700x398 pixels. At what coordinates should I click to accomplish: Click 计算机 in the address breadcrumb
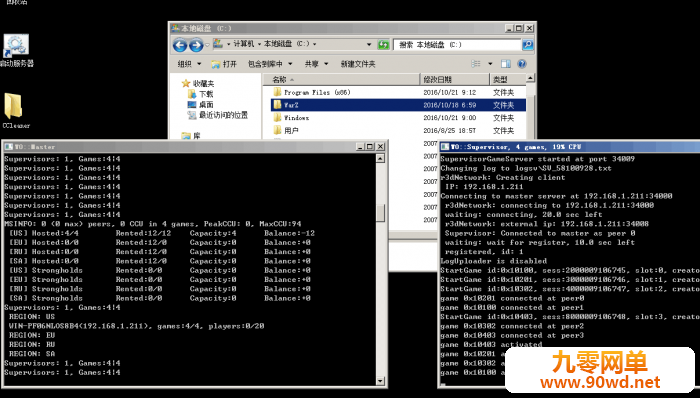(243, 44)
